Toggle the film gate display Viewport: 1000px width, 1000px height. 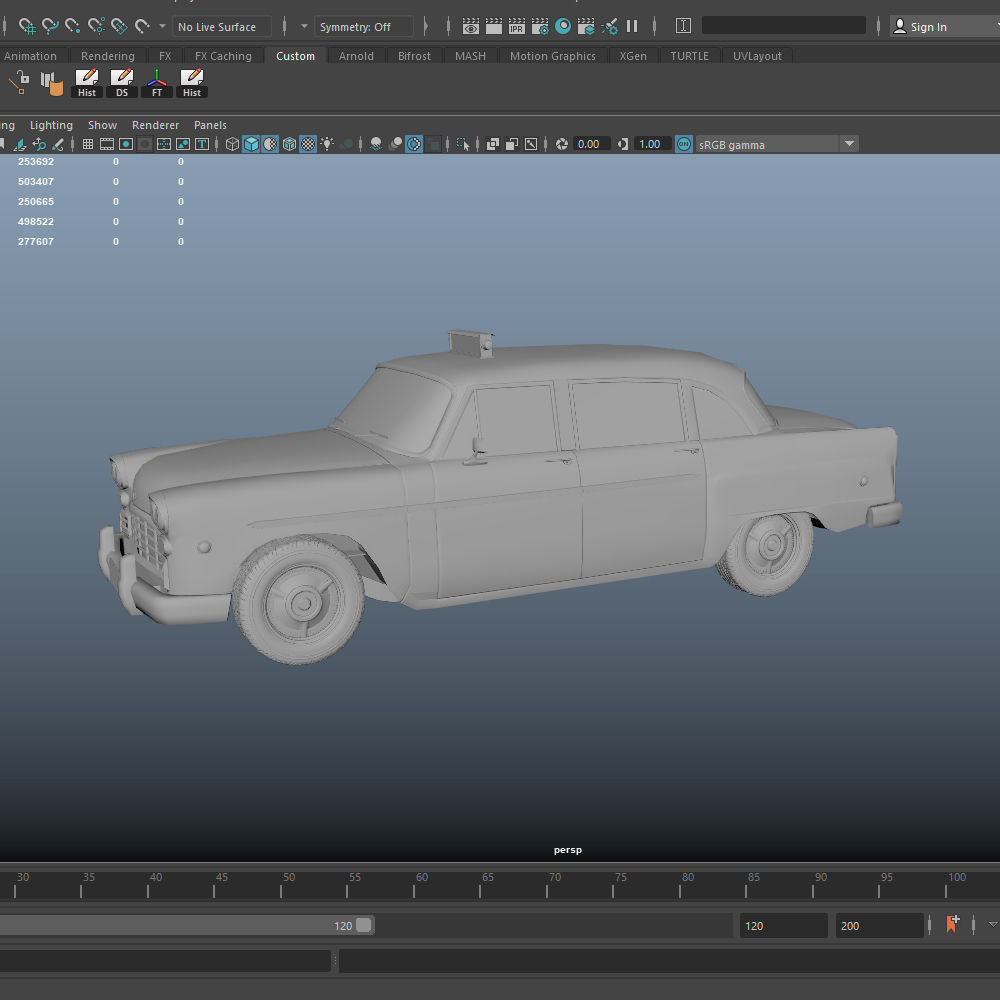point(107,144)
